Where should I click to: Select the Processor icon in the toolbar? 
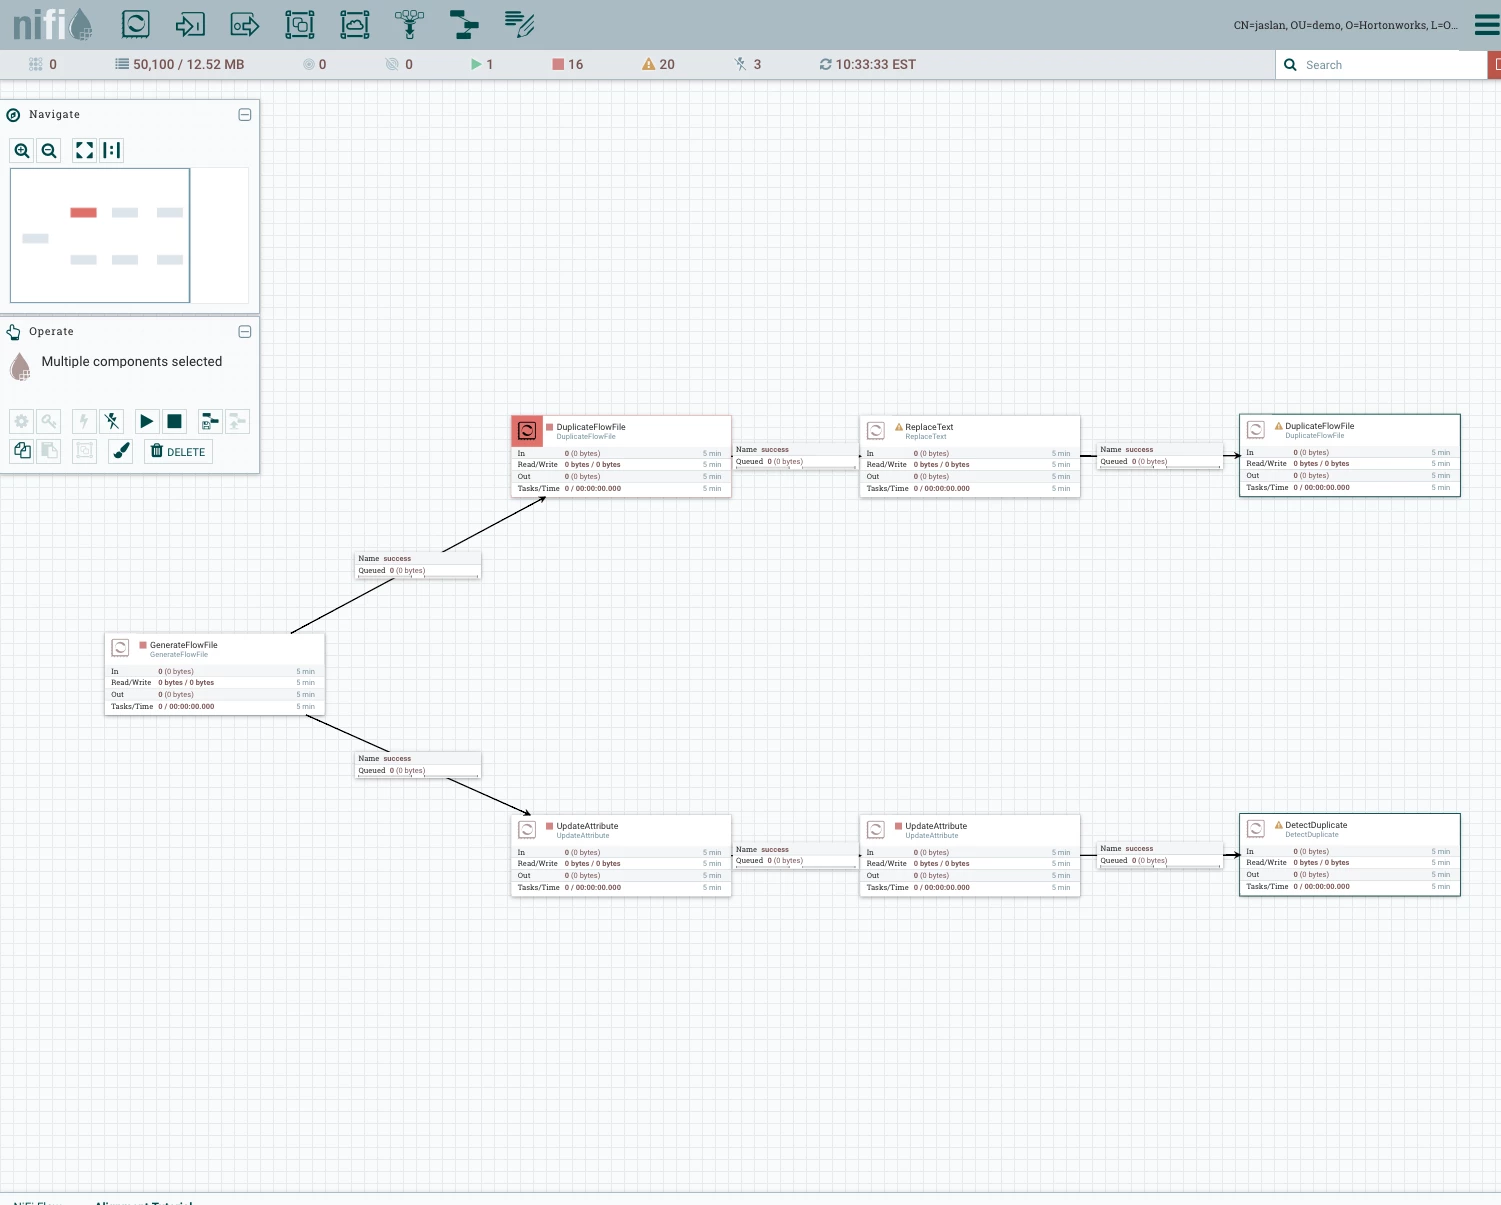point(136,24)
